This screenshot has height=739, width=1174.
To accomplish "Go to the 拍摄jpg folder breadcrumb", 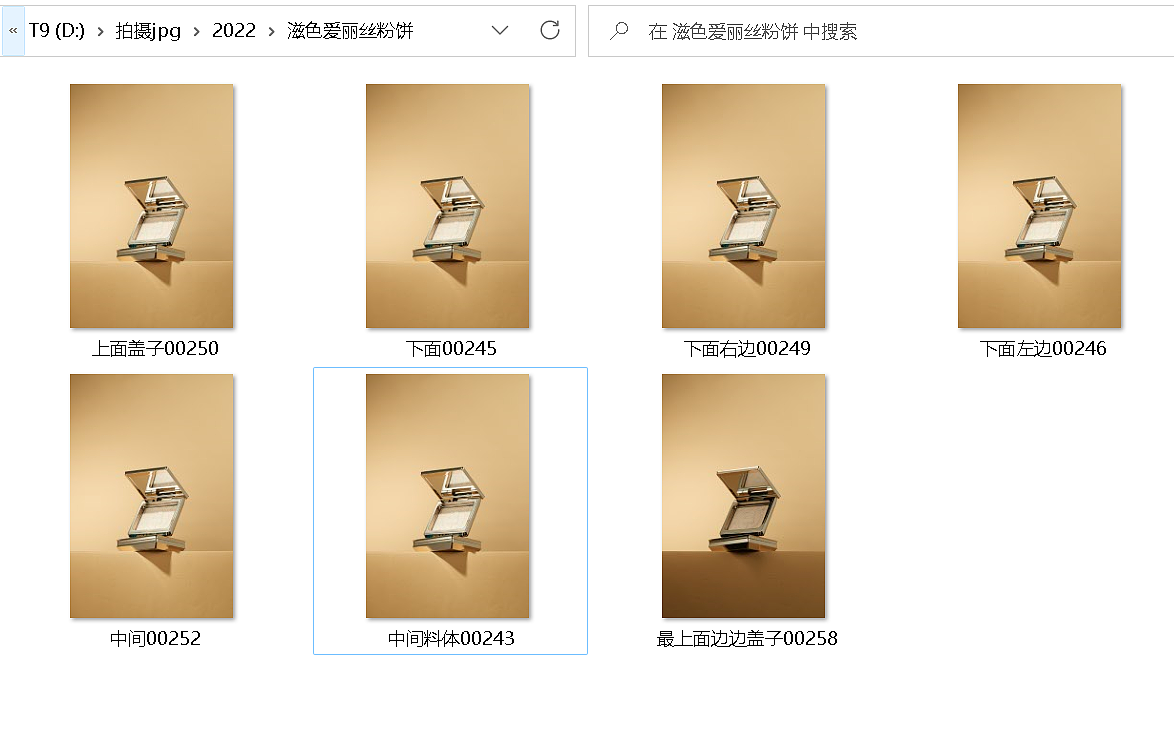I will coord(148,31).
